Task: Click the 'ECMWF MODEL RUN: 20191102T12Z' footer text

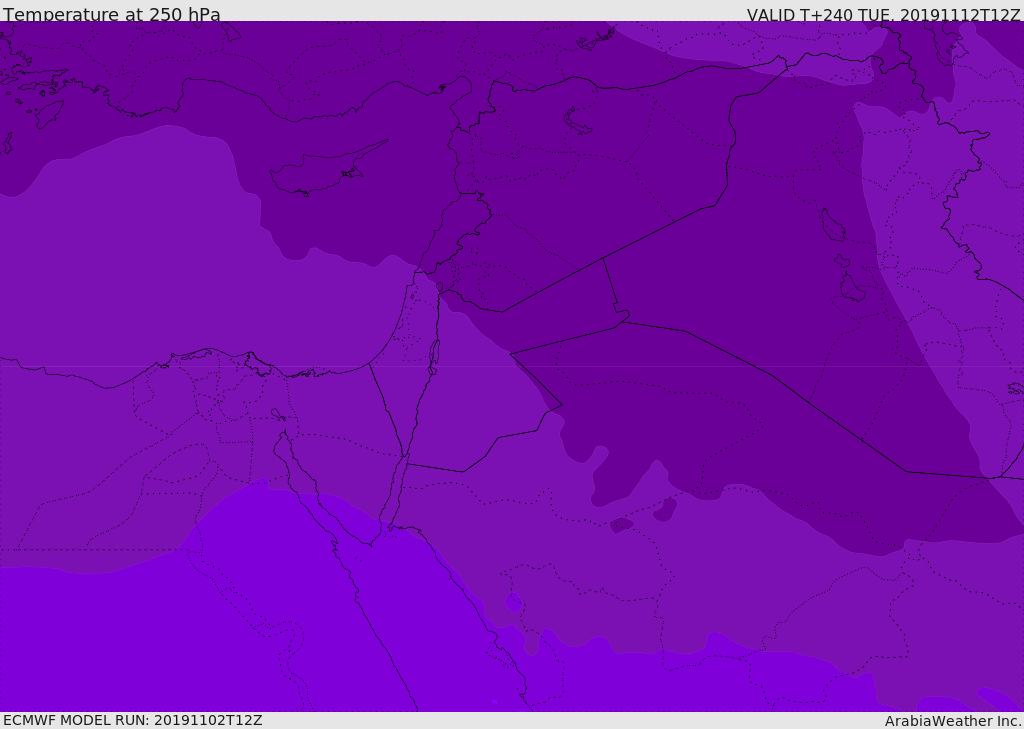Action: click(x=133, y=720)
